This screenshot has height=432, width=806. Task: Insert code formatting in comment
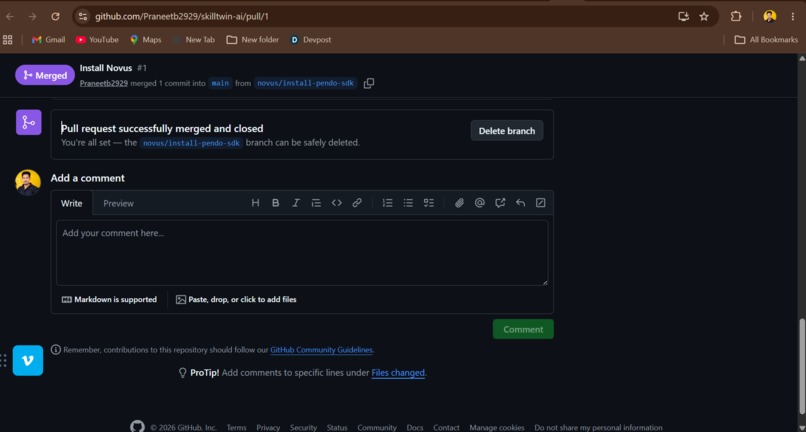tap(337, 203)
